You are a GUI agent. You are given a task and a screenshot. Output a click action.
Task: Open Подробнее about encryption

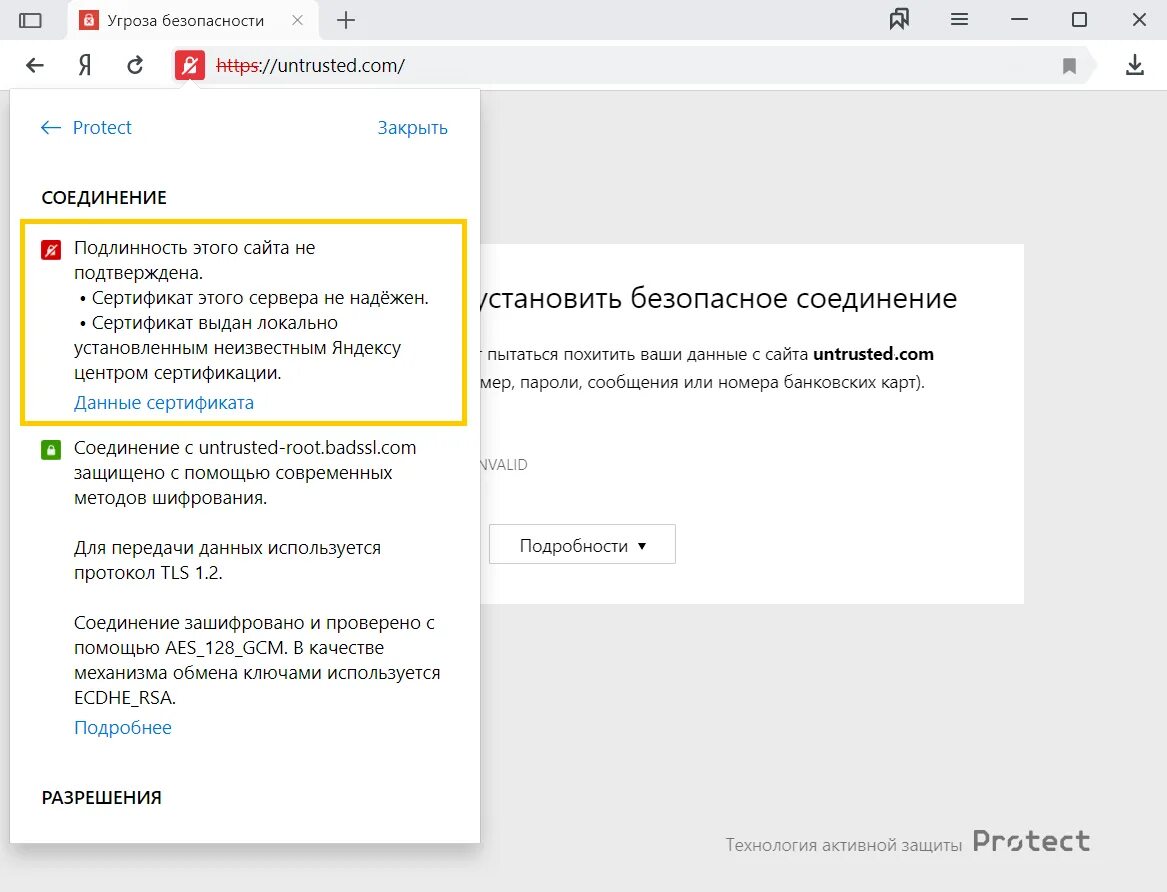point(123,728)
